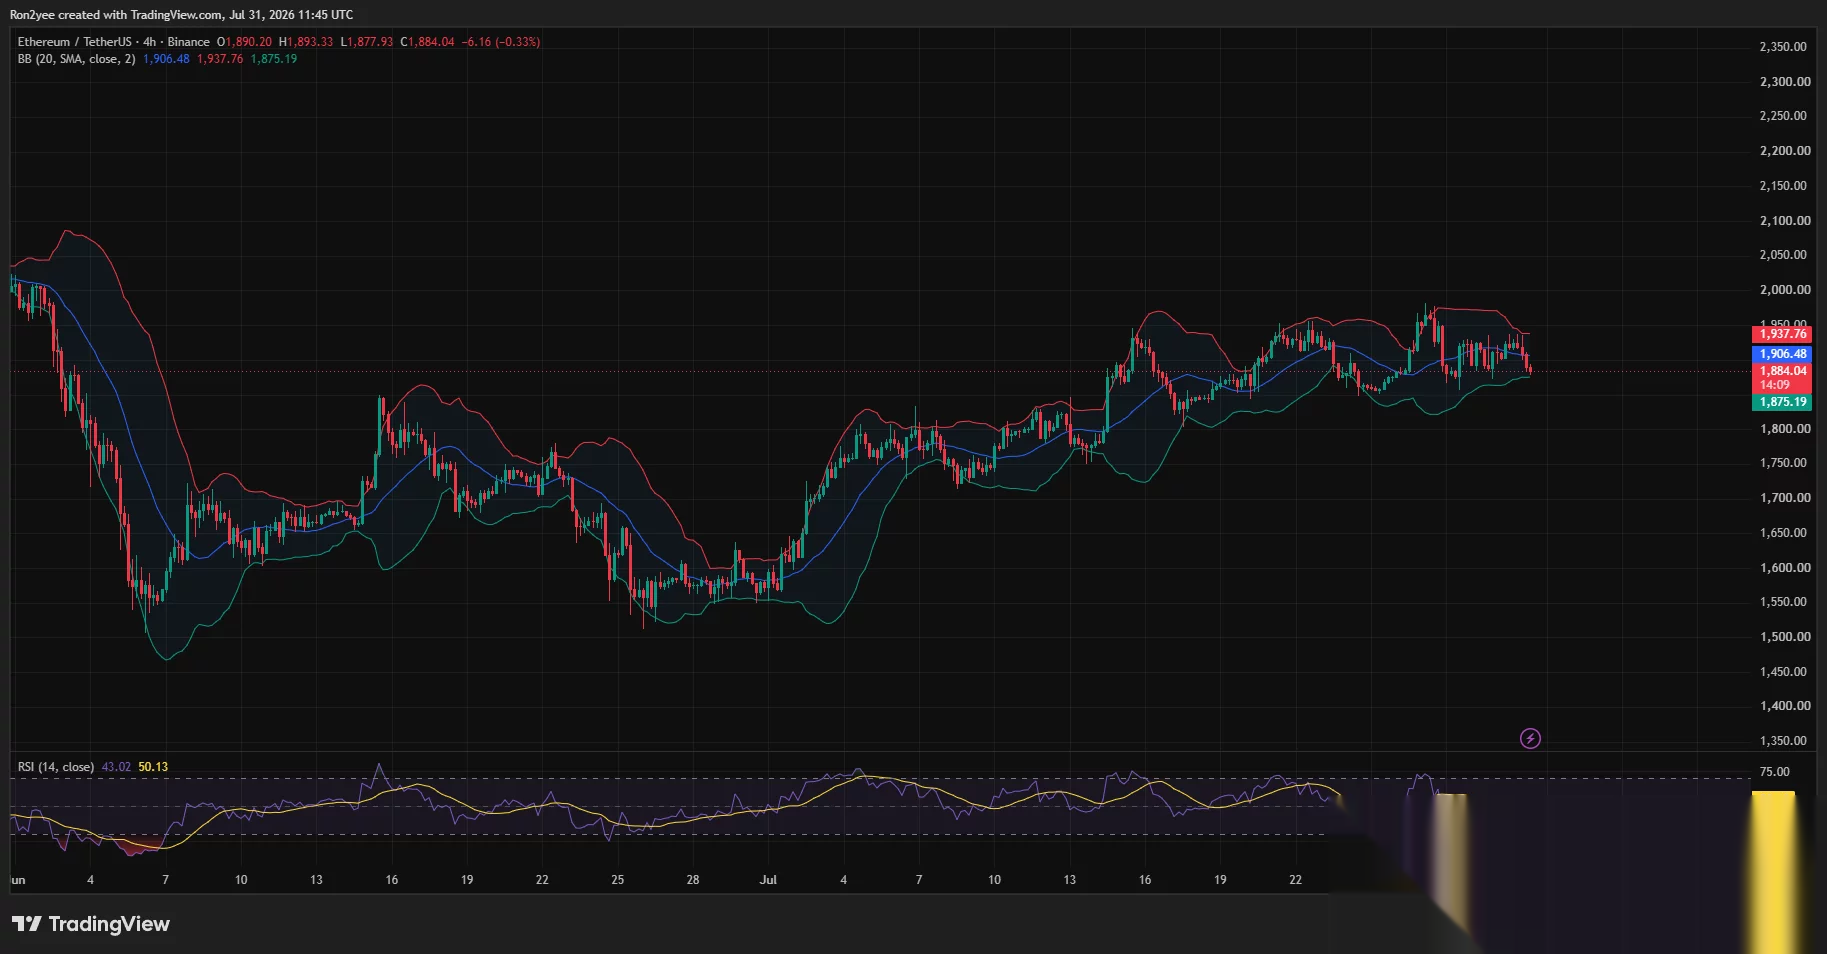The height and width of the screenshot is (954, 1827).
Task: Click the 1,500.00 price axis label
Action: tap(1785, 637)
